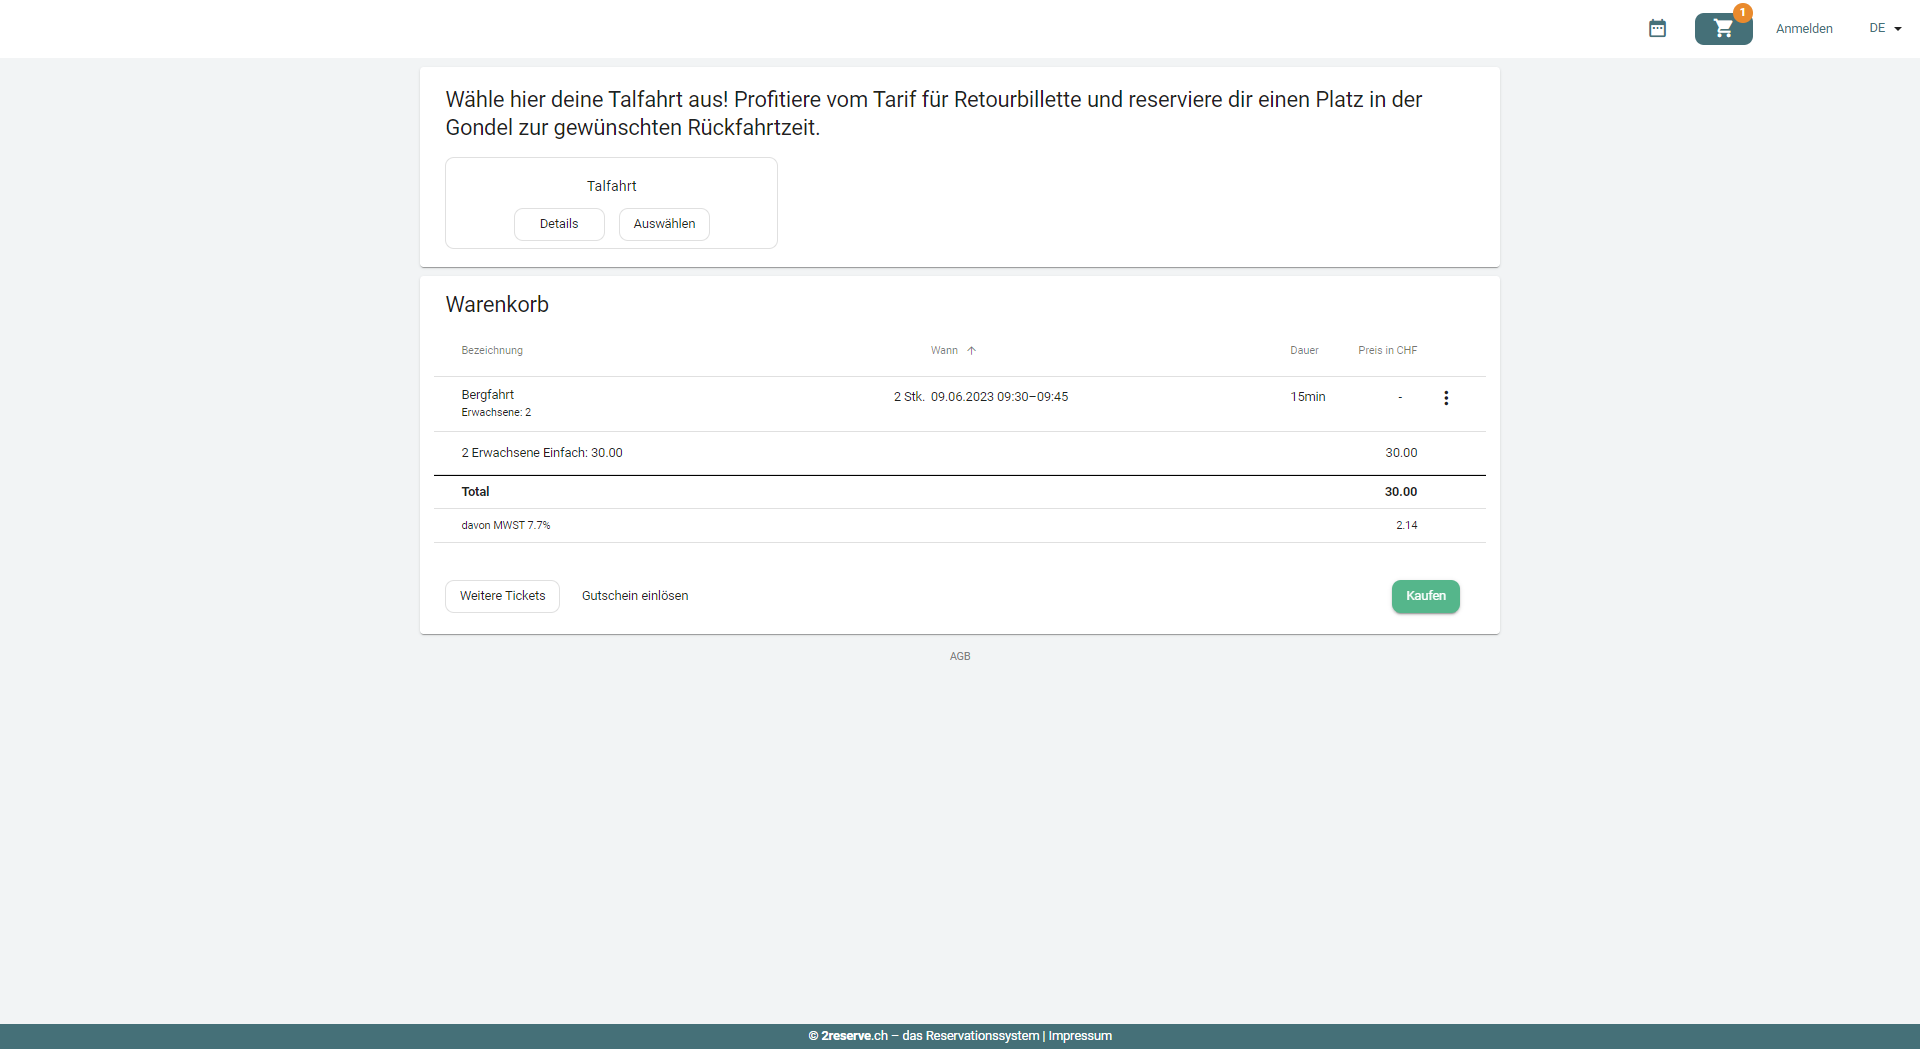Select Auswählen for the Talfahrt
Image resolution: width=1920 pixels, height=1049 pixels.
point(663,224)
